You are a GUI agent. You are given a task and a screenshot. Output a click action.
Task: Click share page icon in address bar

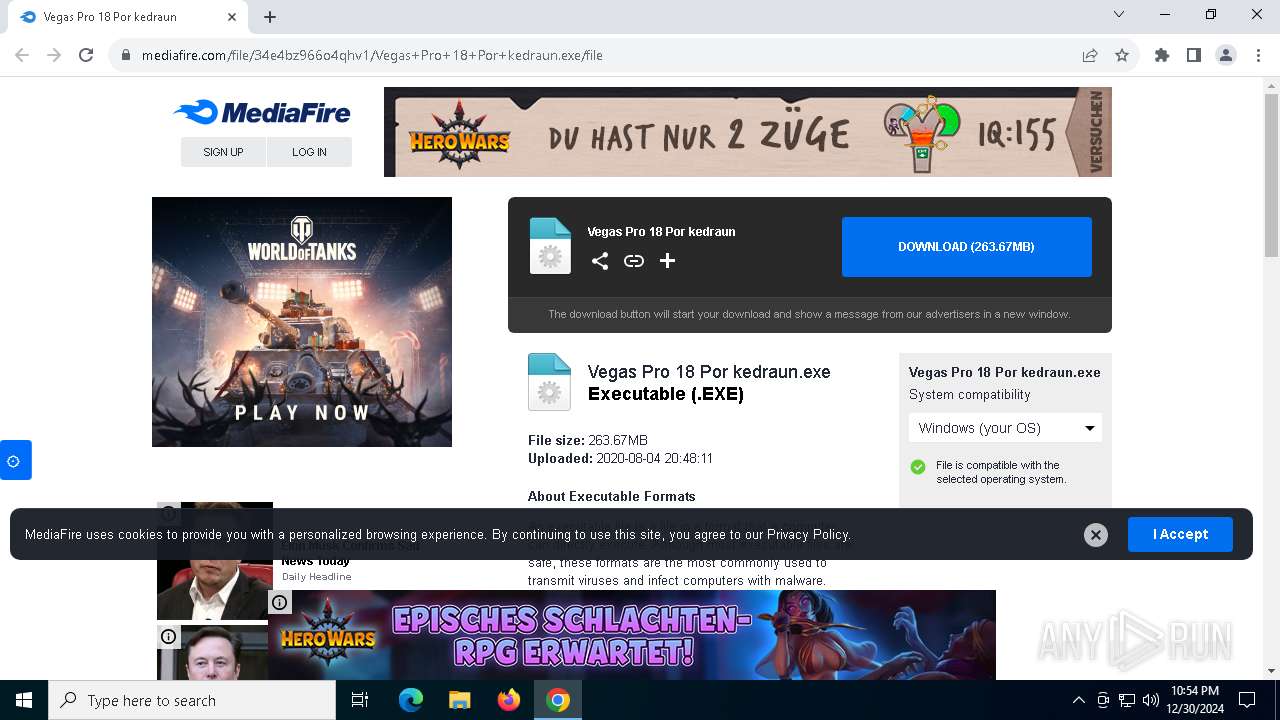click(1090, 55)
